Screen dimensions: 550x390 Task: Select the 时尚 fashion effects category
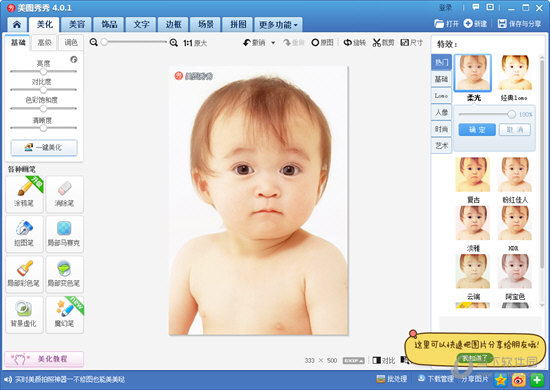pos(441,129)
